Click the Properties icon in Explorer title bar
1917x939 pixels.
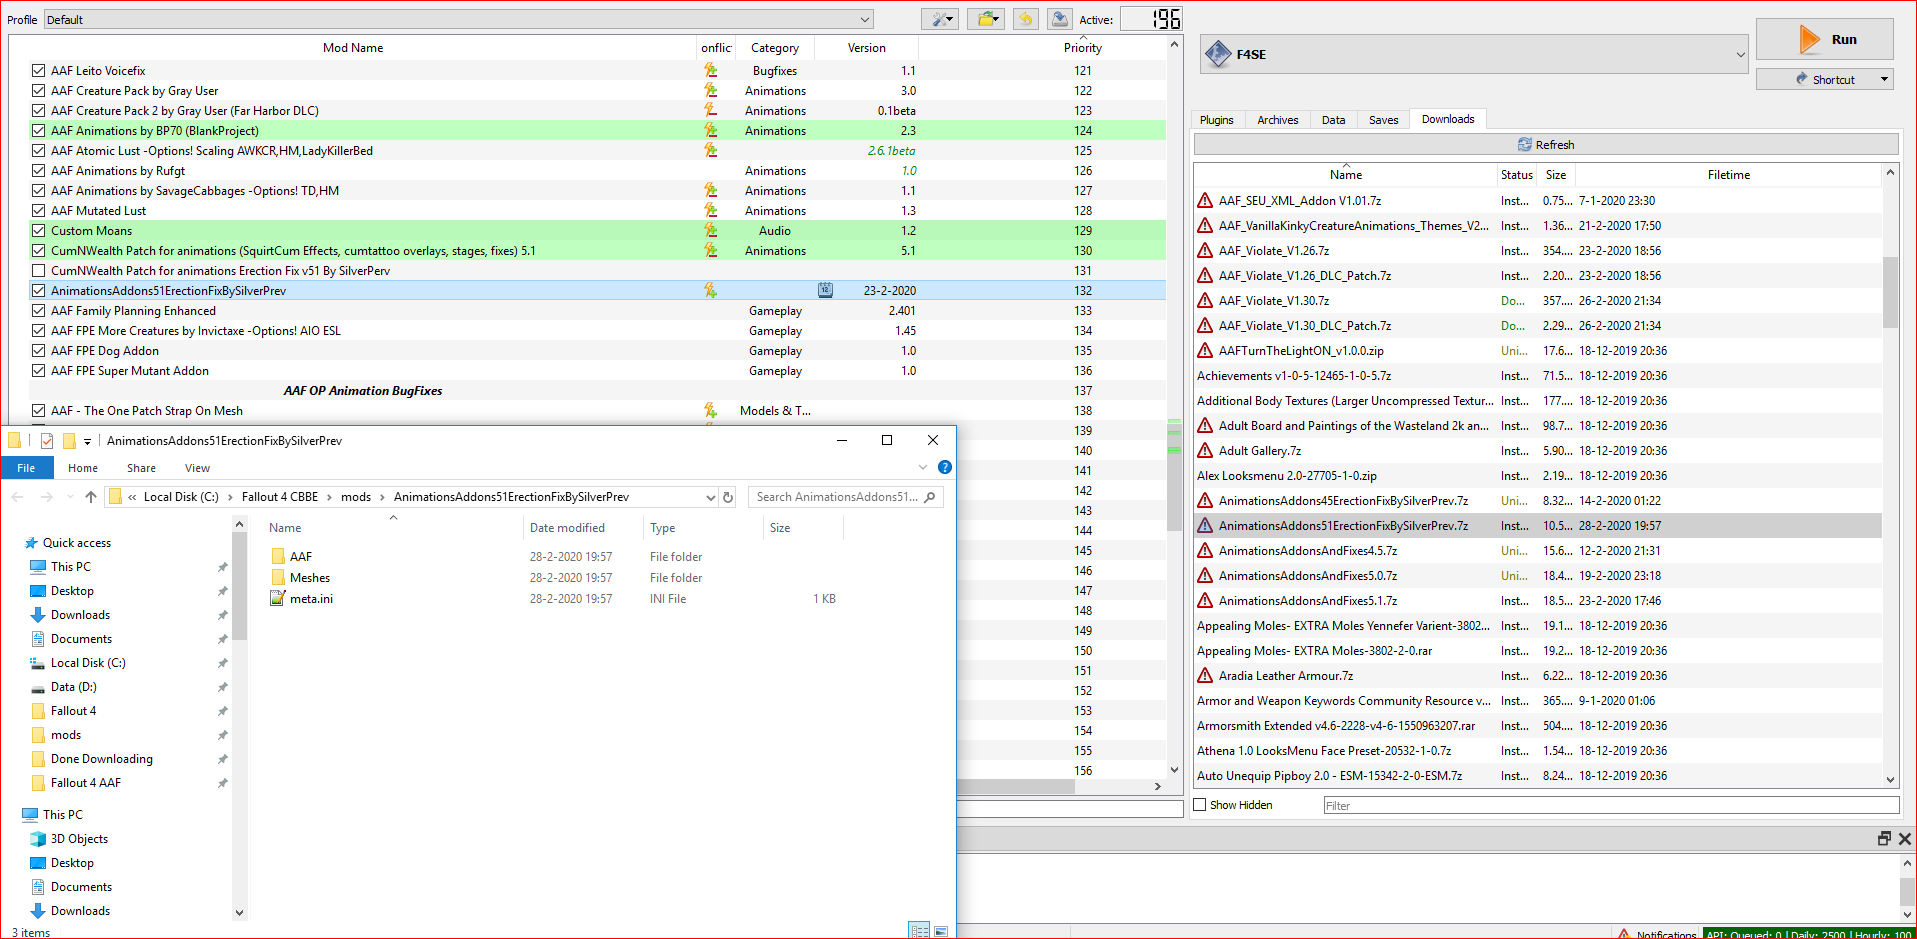coord(47,441)
